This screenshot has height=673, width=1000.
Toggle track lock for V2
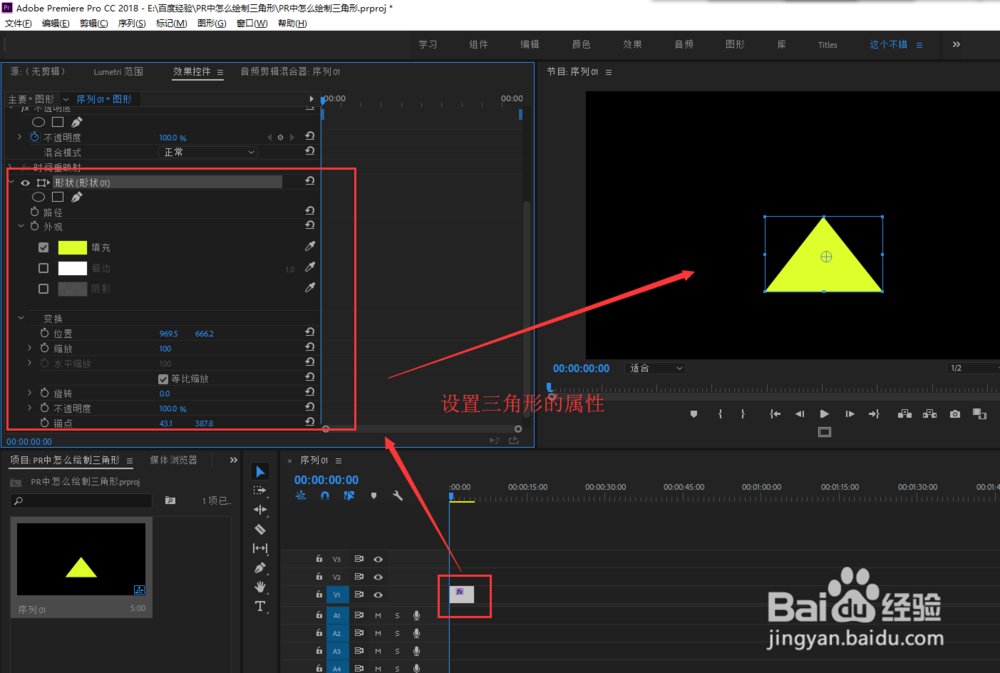point(319,577)
